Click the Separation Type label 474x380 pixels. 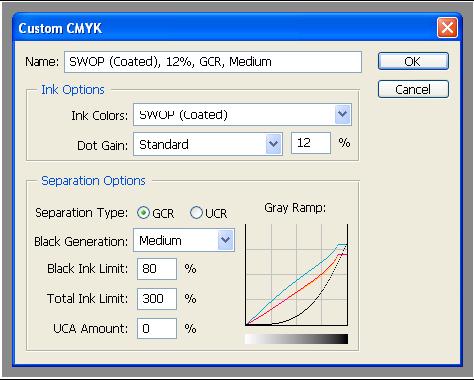81,213
